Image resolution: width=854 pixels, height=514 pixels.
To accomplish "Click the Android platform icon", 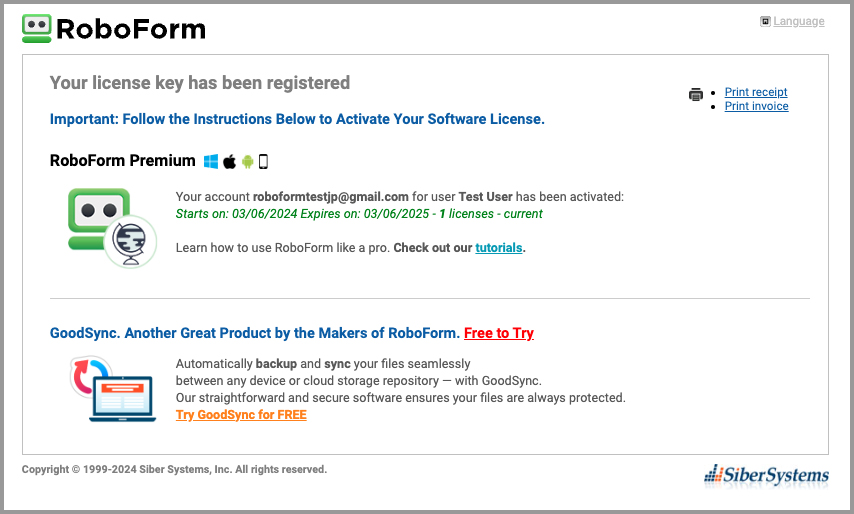I will click(247, 161).
